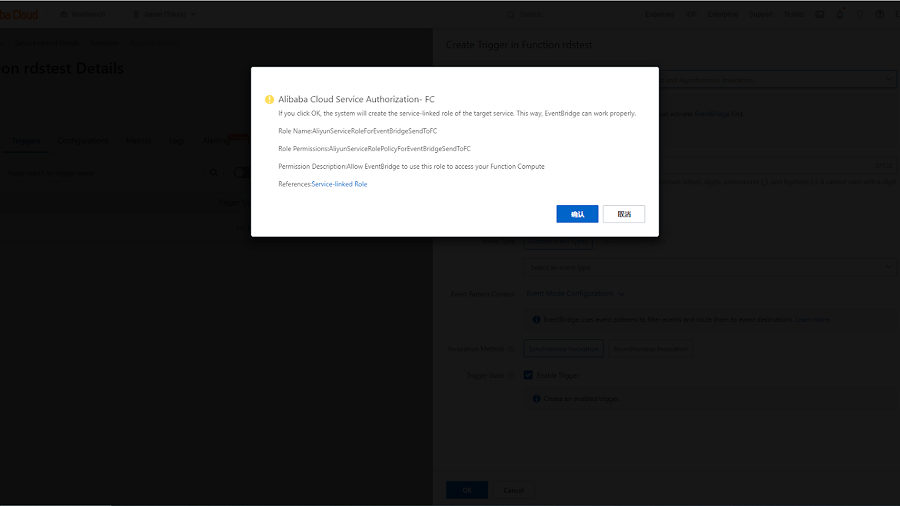Expand the Select an event type dropdown
Screen dimensions: 900x506
click(709, 267)
